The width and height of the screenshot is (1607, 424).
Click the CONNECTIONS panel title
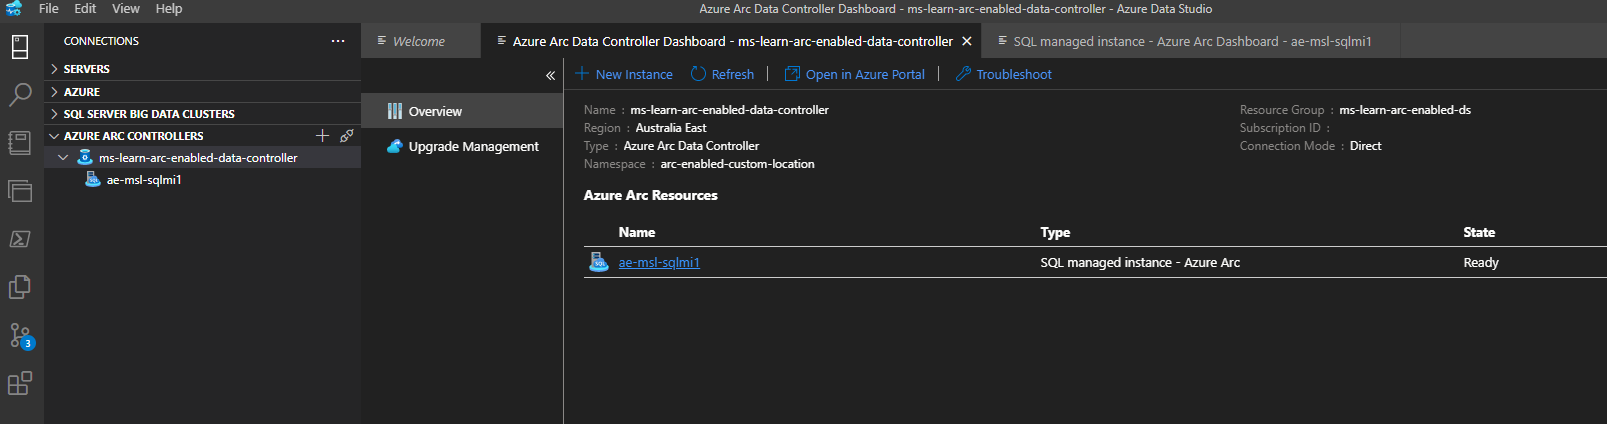[x=101, y=41]
